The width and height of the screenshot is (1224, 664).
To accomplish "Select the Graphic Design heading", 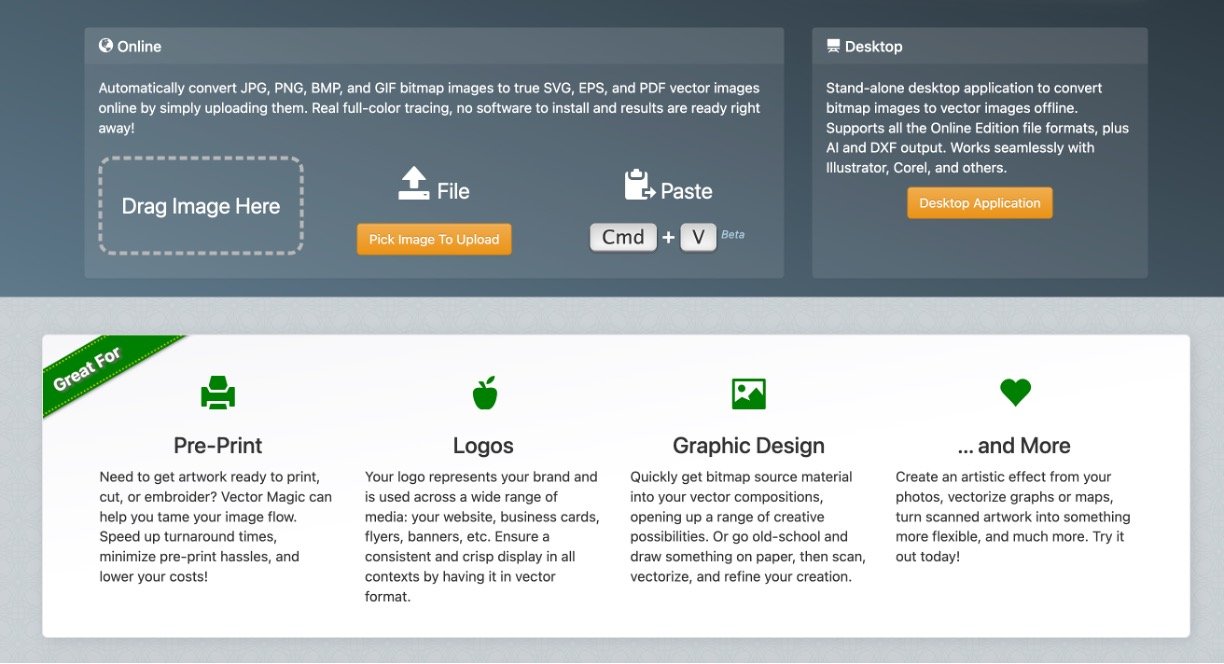I will (748, 446).
